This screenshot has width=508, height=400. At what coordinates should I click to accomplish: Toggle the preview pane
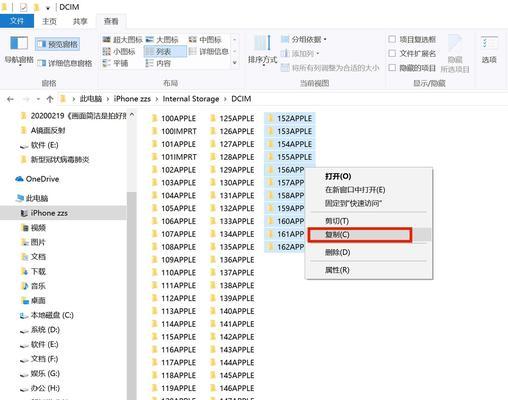click(x=57, y=44)
